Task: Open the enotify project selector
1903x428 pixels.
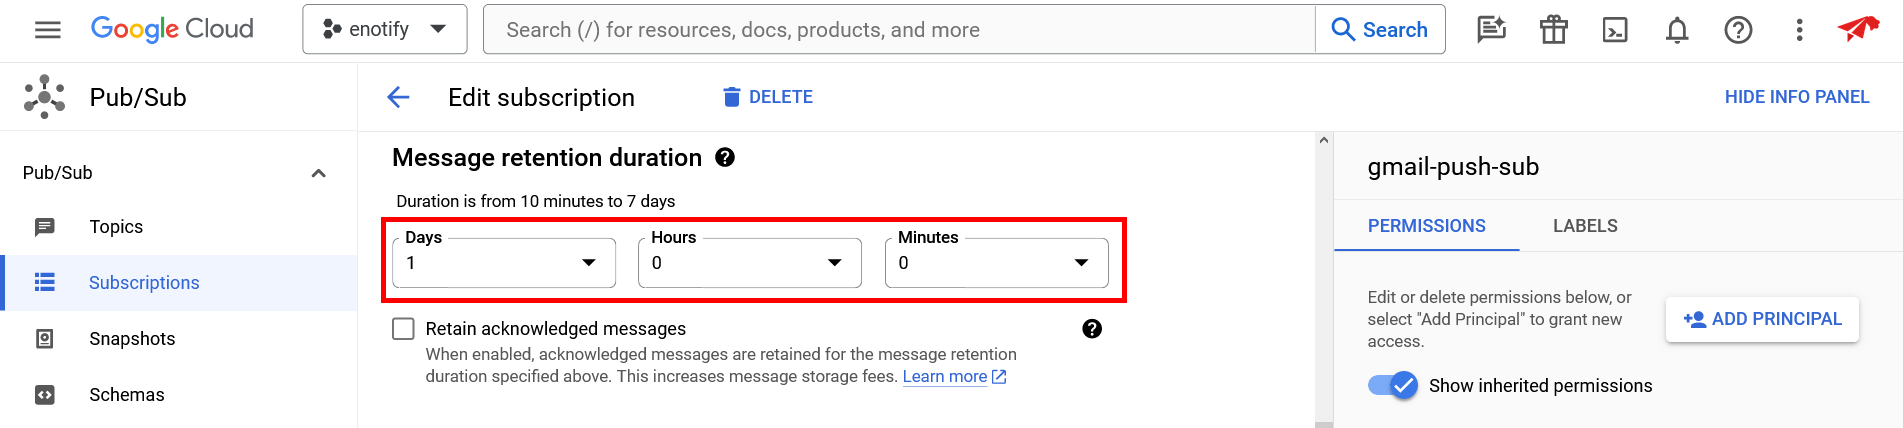Action: tap(384, 30)
